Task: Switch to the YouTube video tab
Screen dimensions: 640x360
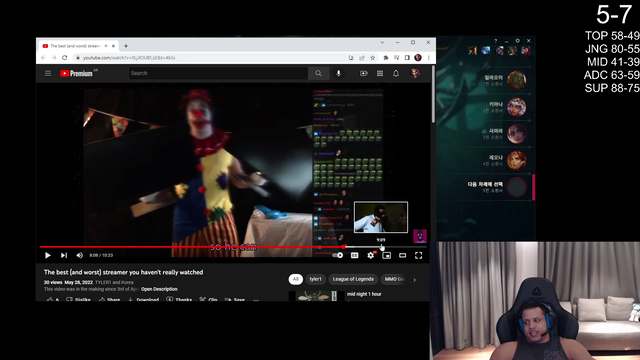Action: (x=77, y=46)
